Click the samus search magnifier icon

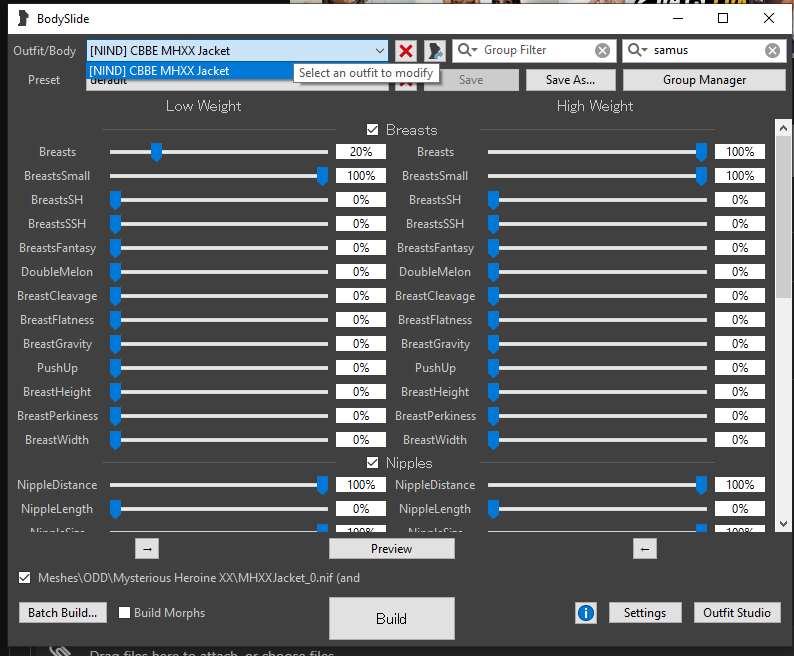638,50
